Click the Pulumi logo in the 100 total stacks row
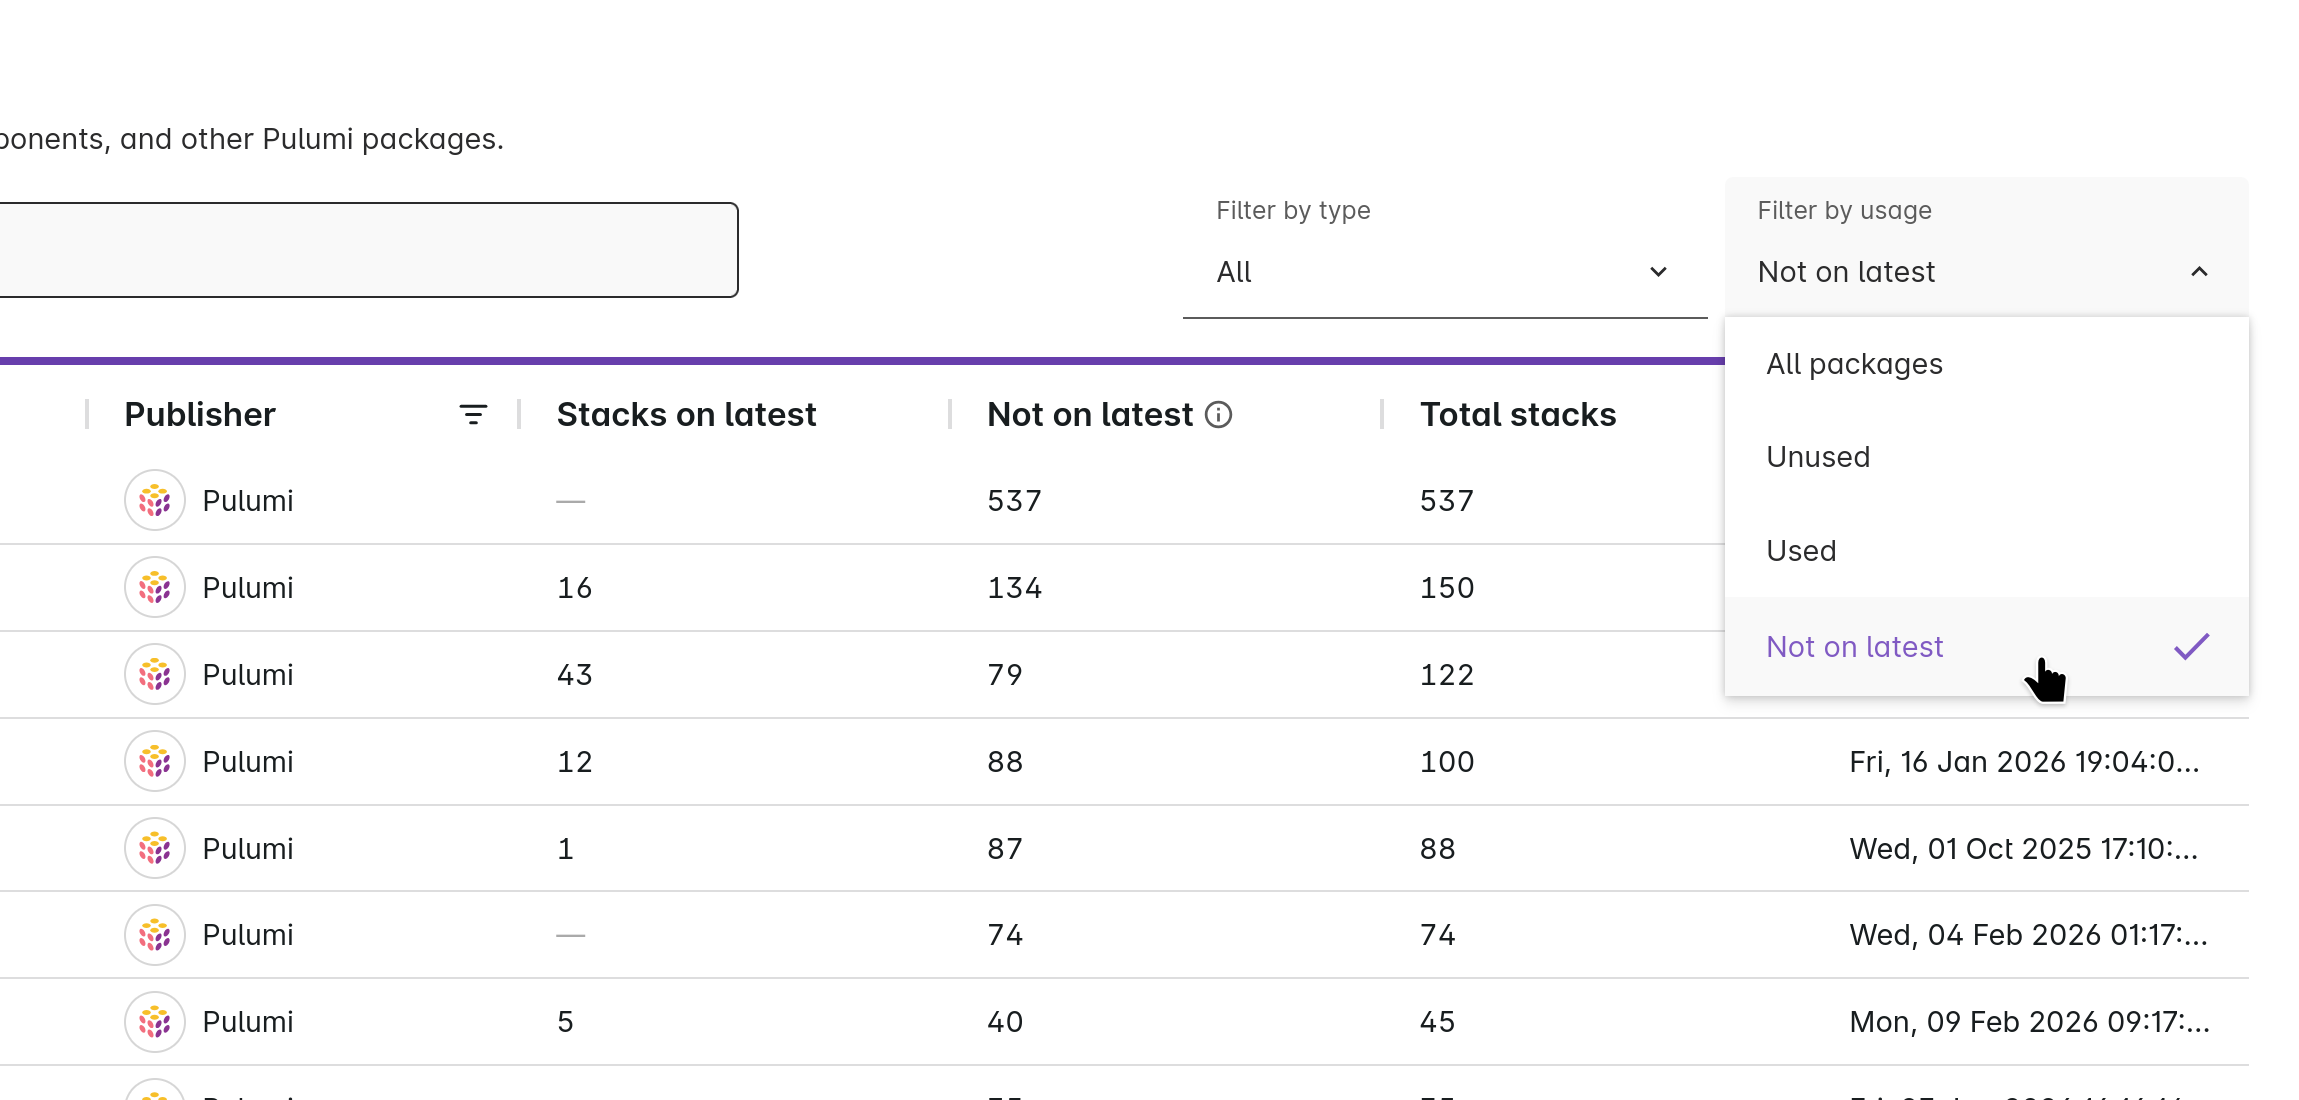 click(x=155, y=761)
